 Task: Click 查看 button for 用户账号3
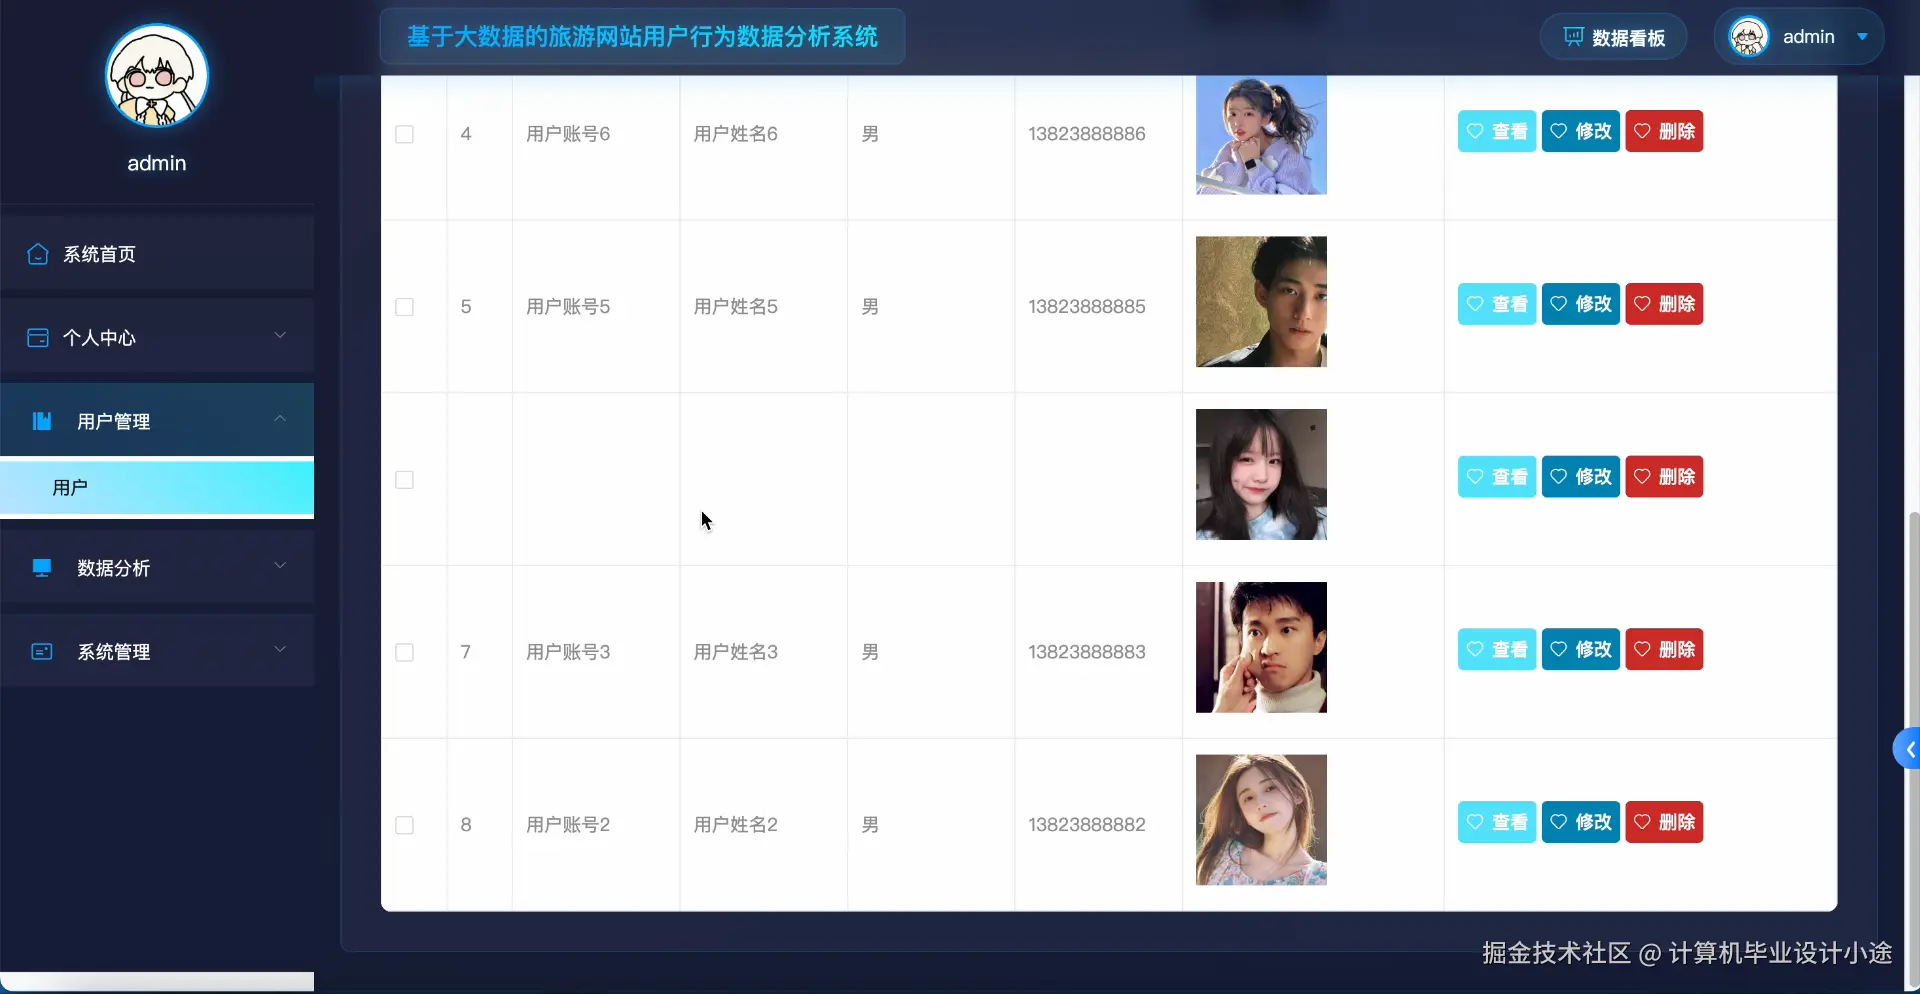tap(1496, 648)
